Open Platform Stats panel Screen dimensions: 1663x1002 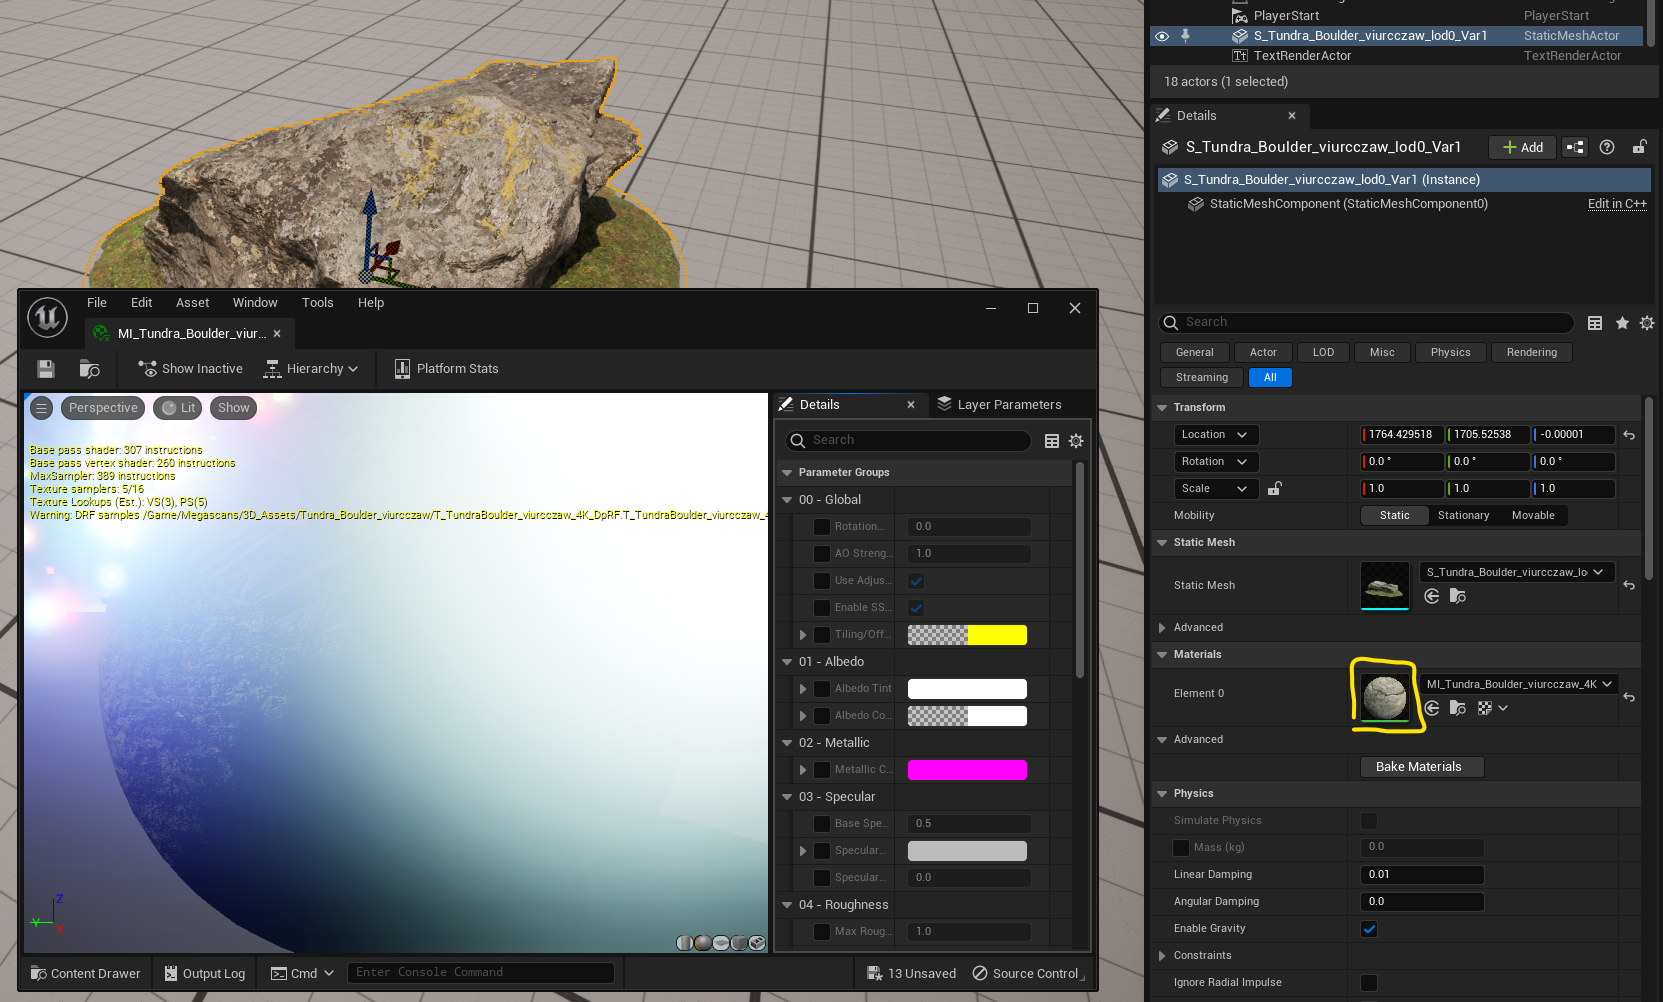click(x=446, y=369)
